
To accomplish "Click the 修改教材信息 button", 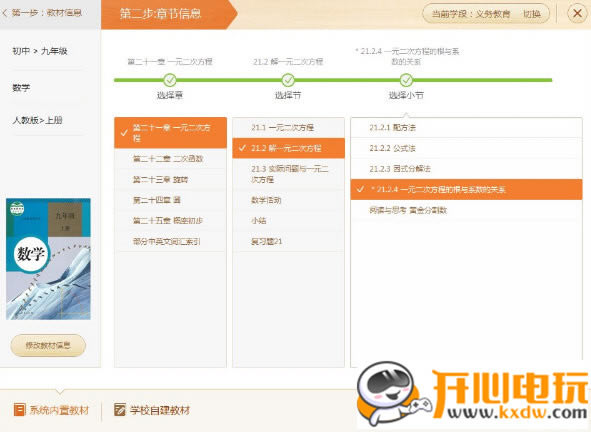I will [x=48, y=345].
